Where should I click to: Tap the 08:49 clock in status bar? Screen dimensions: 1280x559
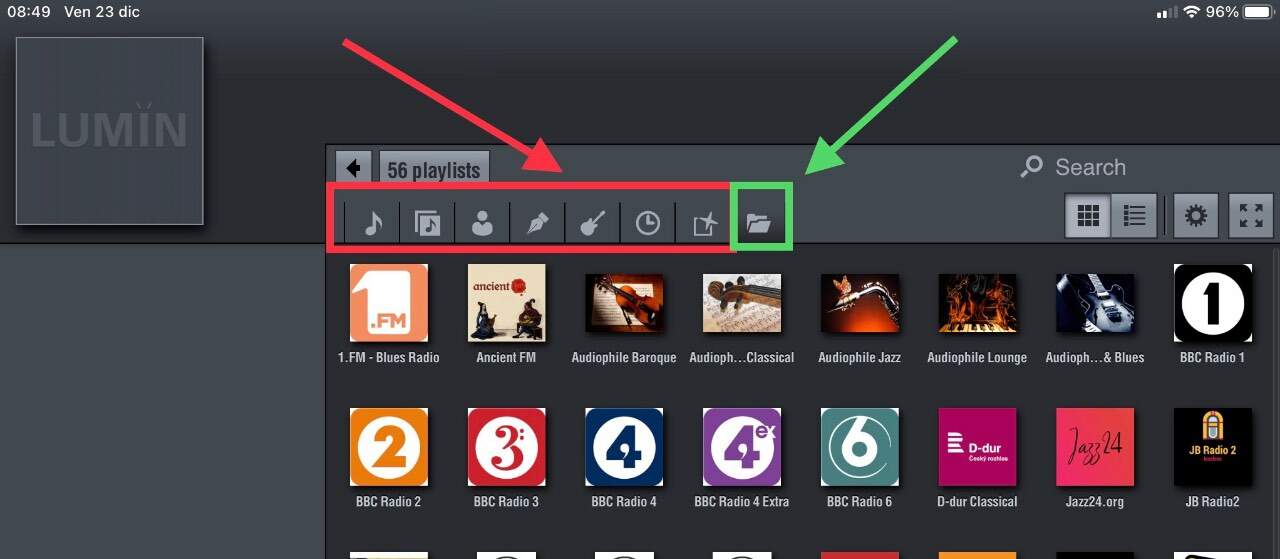coord(28,12)
